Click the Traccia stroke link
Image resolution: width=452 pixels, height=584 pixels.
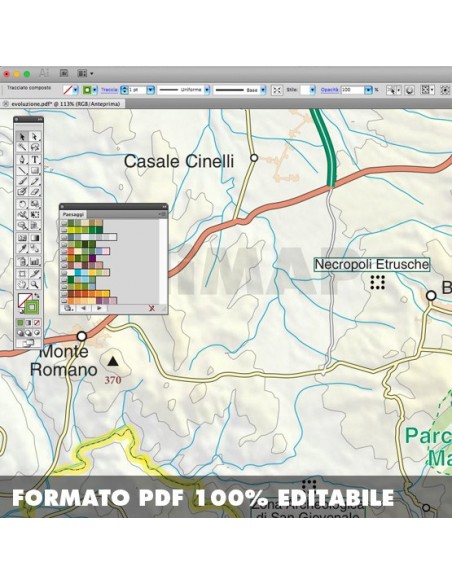pyautogui.click(x=109, y=90)
